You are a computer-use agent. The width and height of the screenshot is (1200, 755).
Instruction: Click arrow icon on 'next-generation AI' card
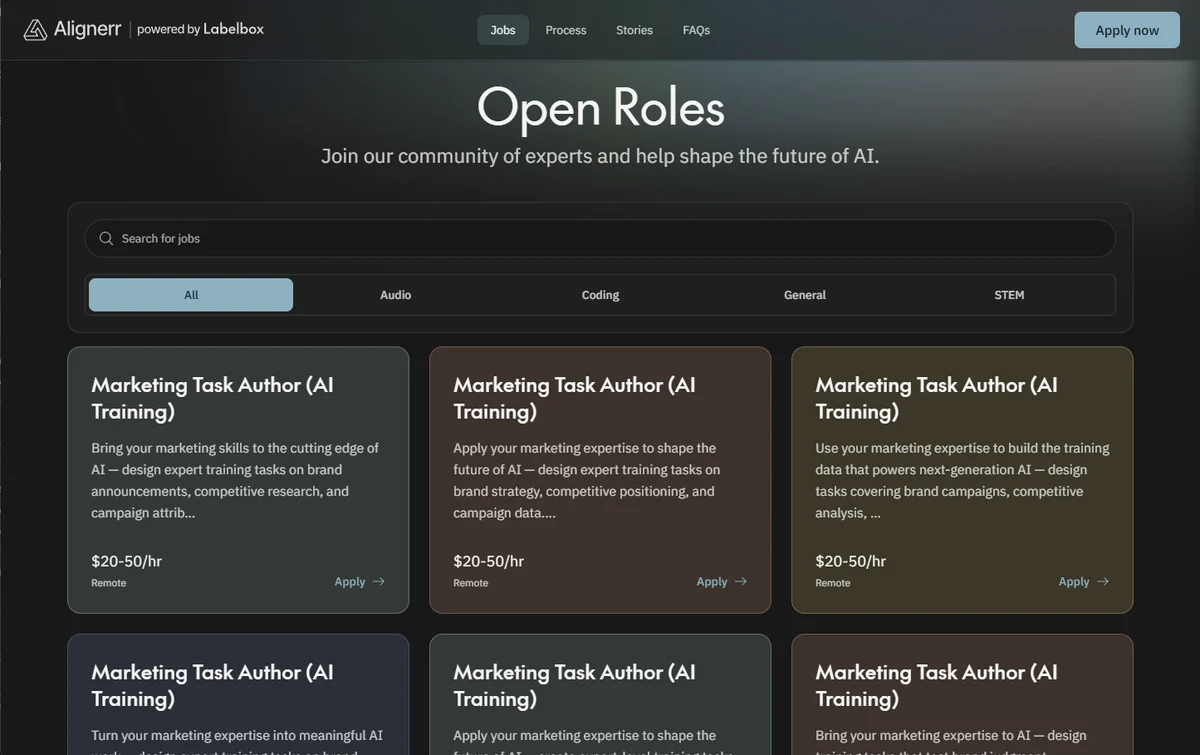pos(1102,581)
